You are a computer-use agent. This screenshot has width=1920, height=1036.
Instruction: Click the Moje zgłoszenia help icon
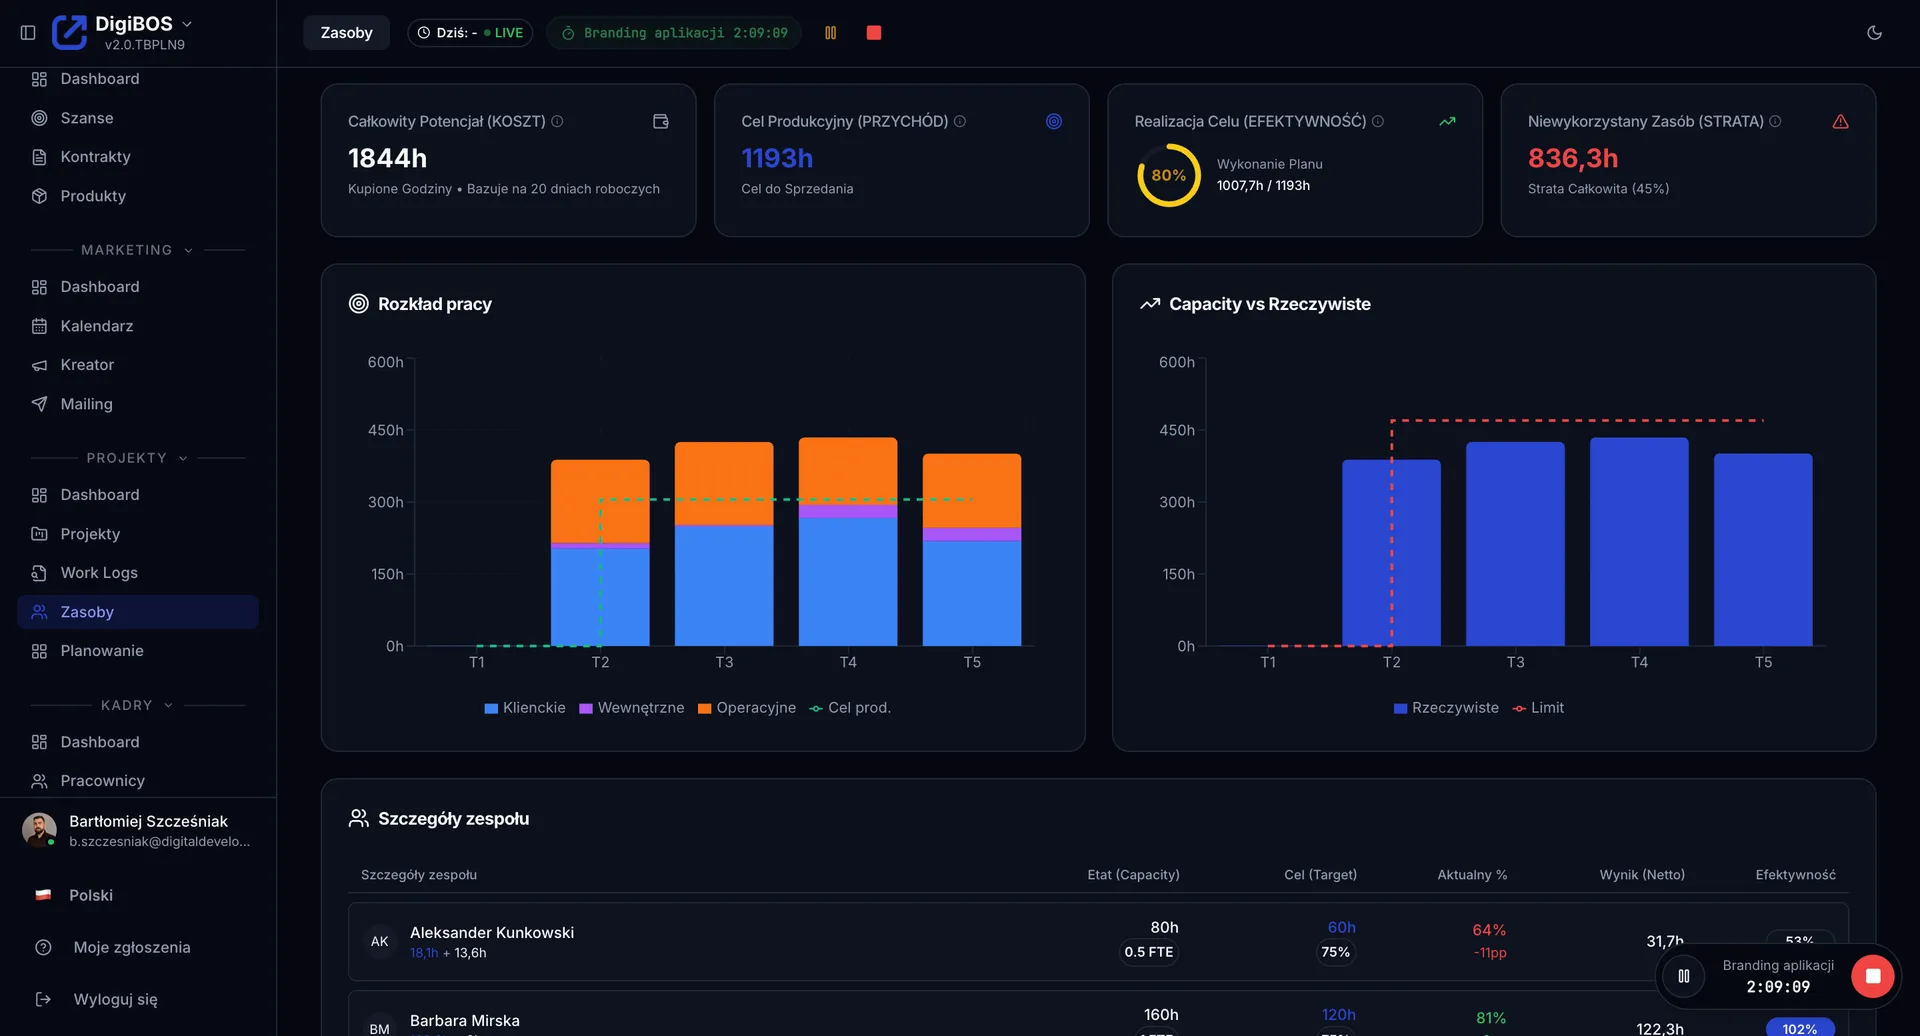click(43, 947)
